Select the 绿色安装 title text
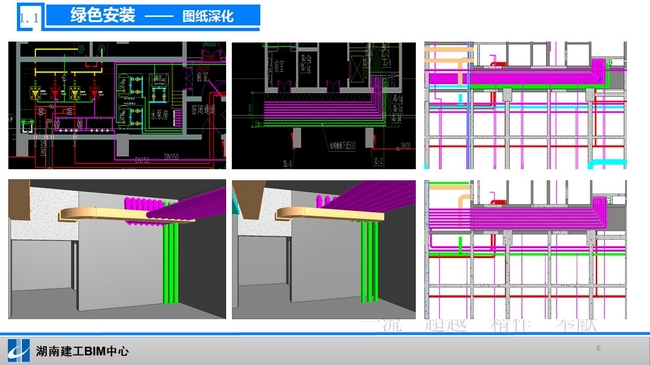This screenshot has height=365, width=650. 103,16
